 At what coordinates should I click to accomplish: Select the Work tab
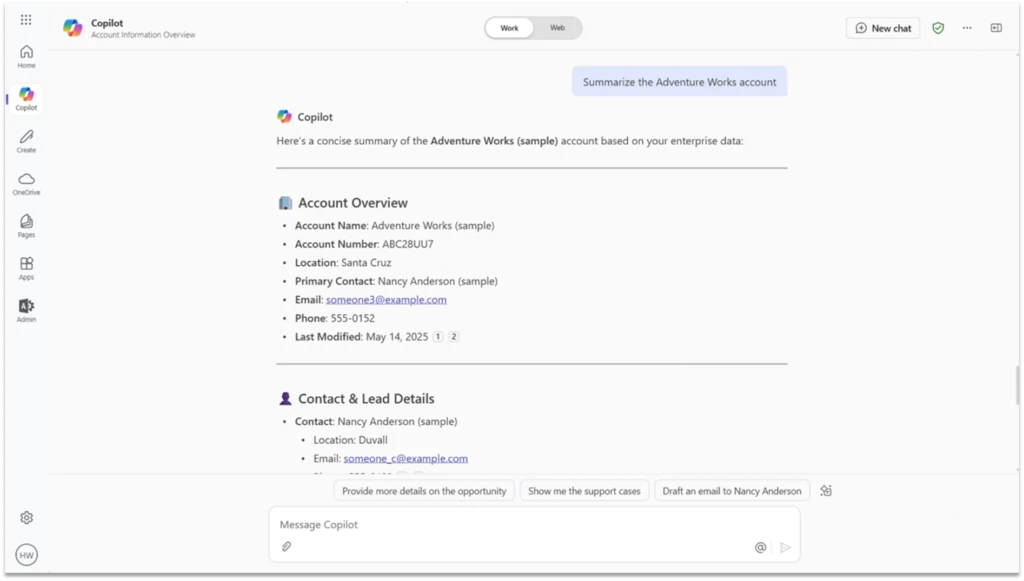[508, 29]
